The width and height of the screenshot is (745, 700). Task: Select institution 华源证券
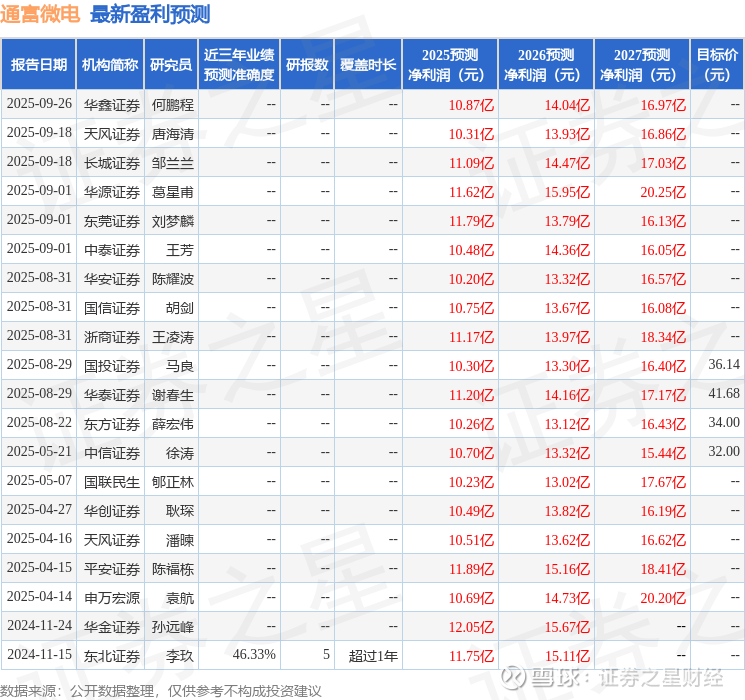[x=112, y=192]
